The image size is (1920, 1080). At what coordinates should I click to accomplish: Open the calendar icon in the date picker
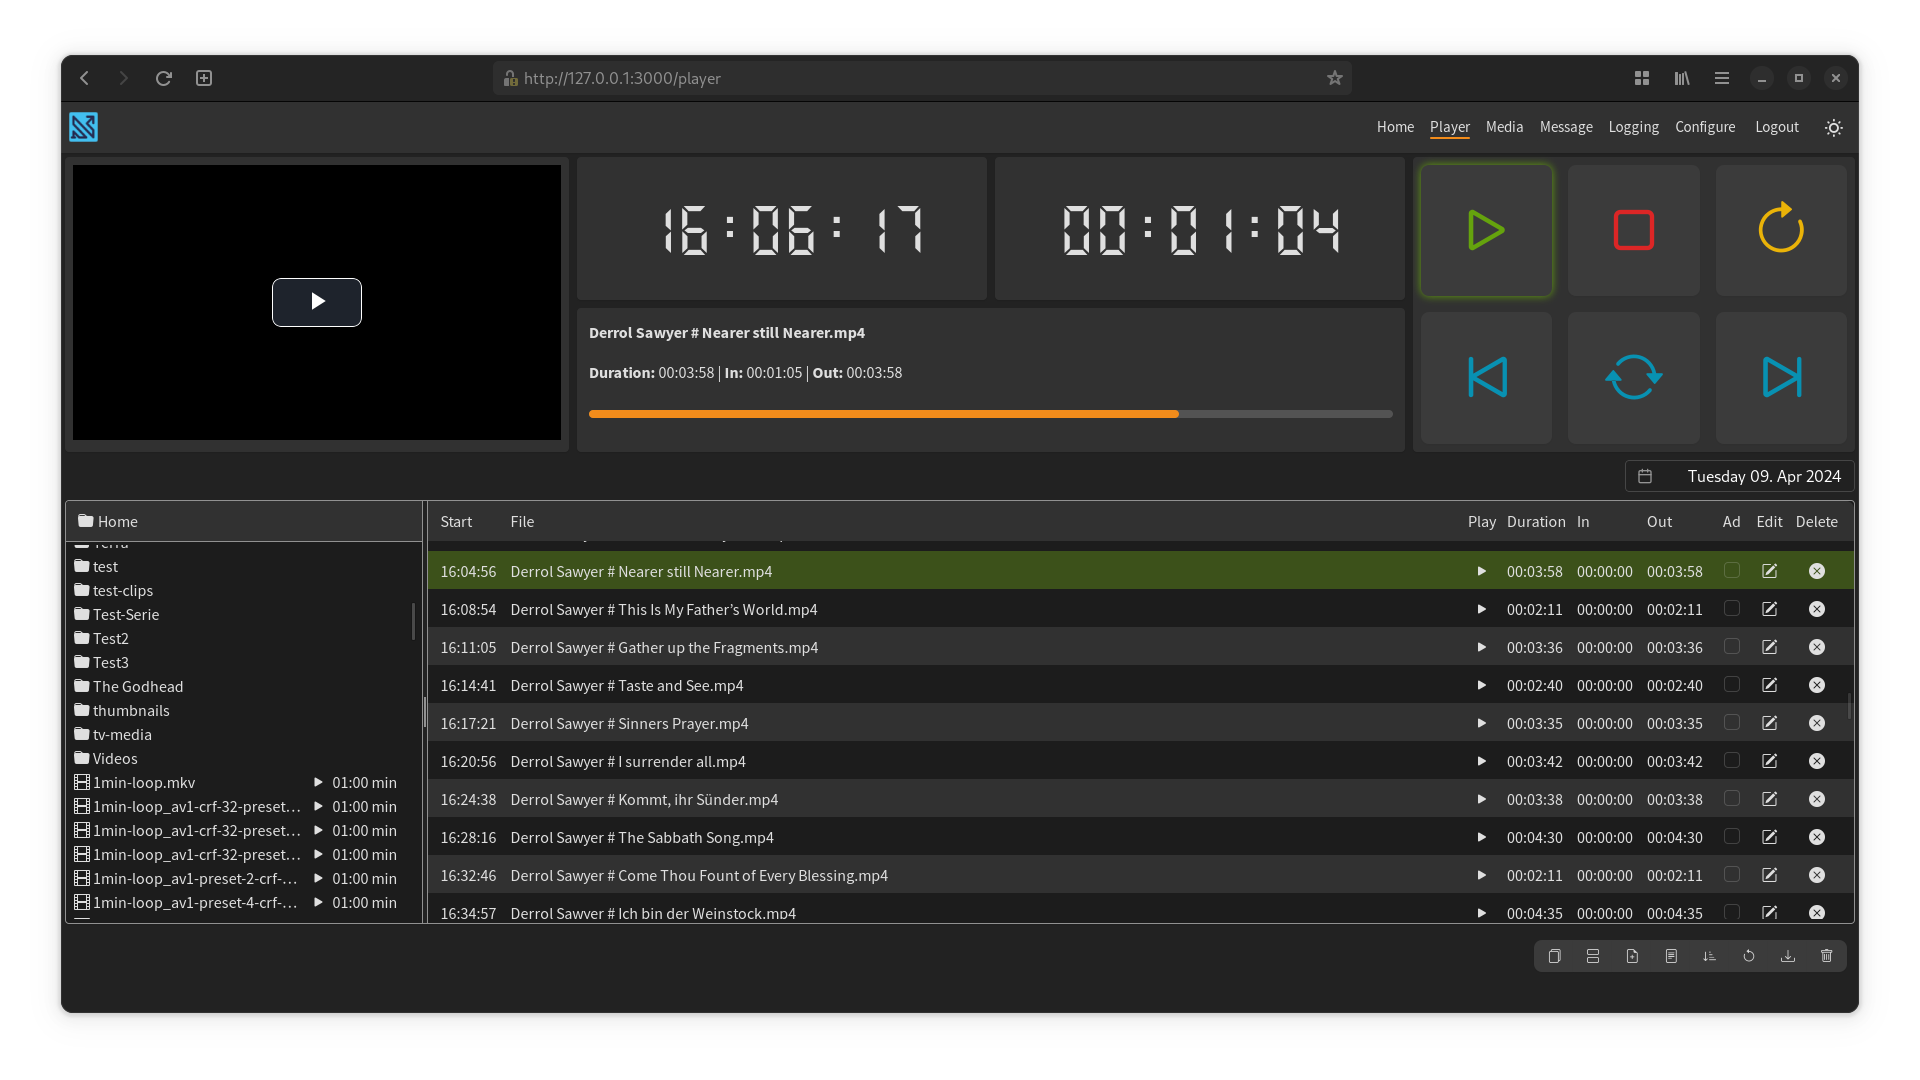click(1645, 476)
